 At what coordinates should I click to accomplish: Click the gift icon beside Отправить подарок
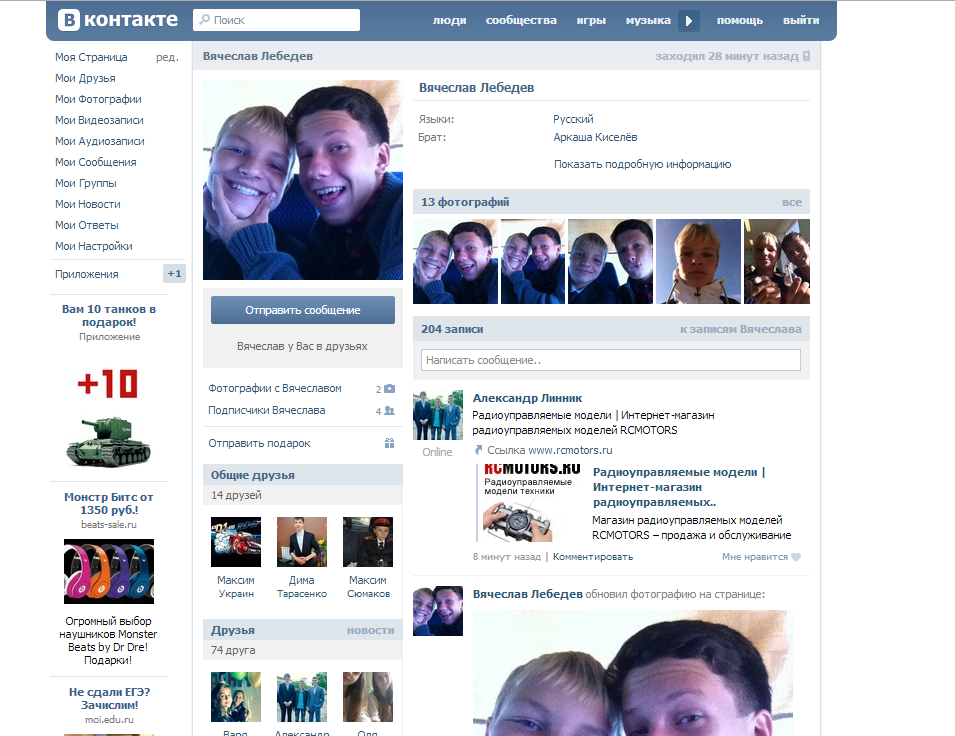390,444
